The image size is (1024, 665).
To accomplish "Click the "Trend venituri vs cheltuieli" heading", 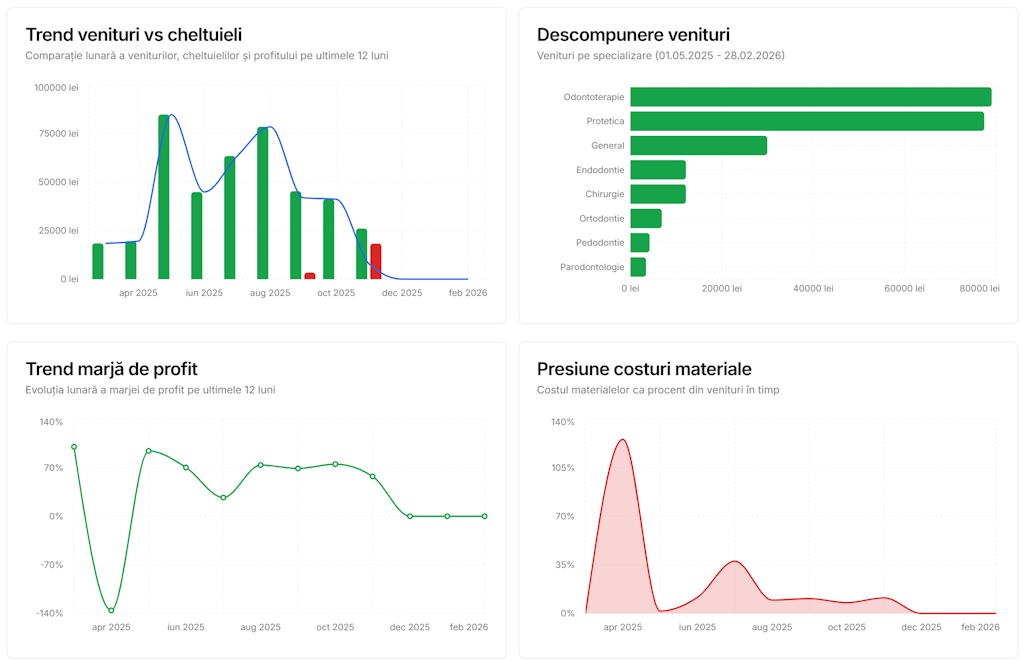I will [133, 35].
